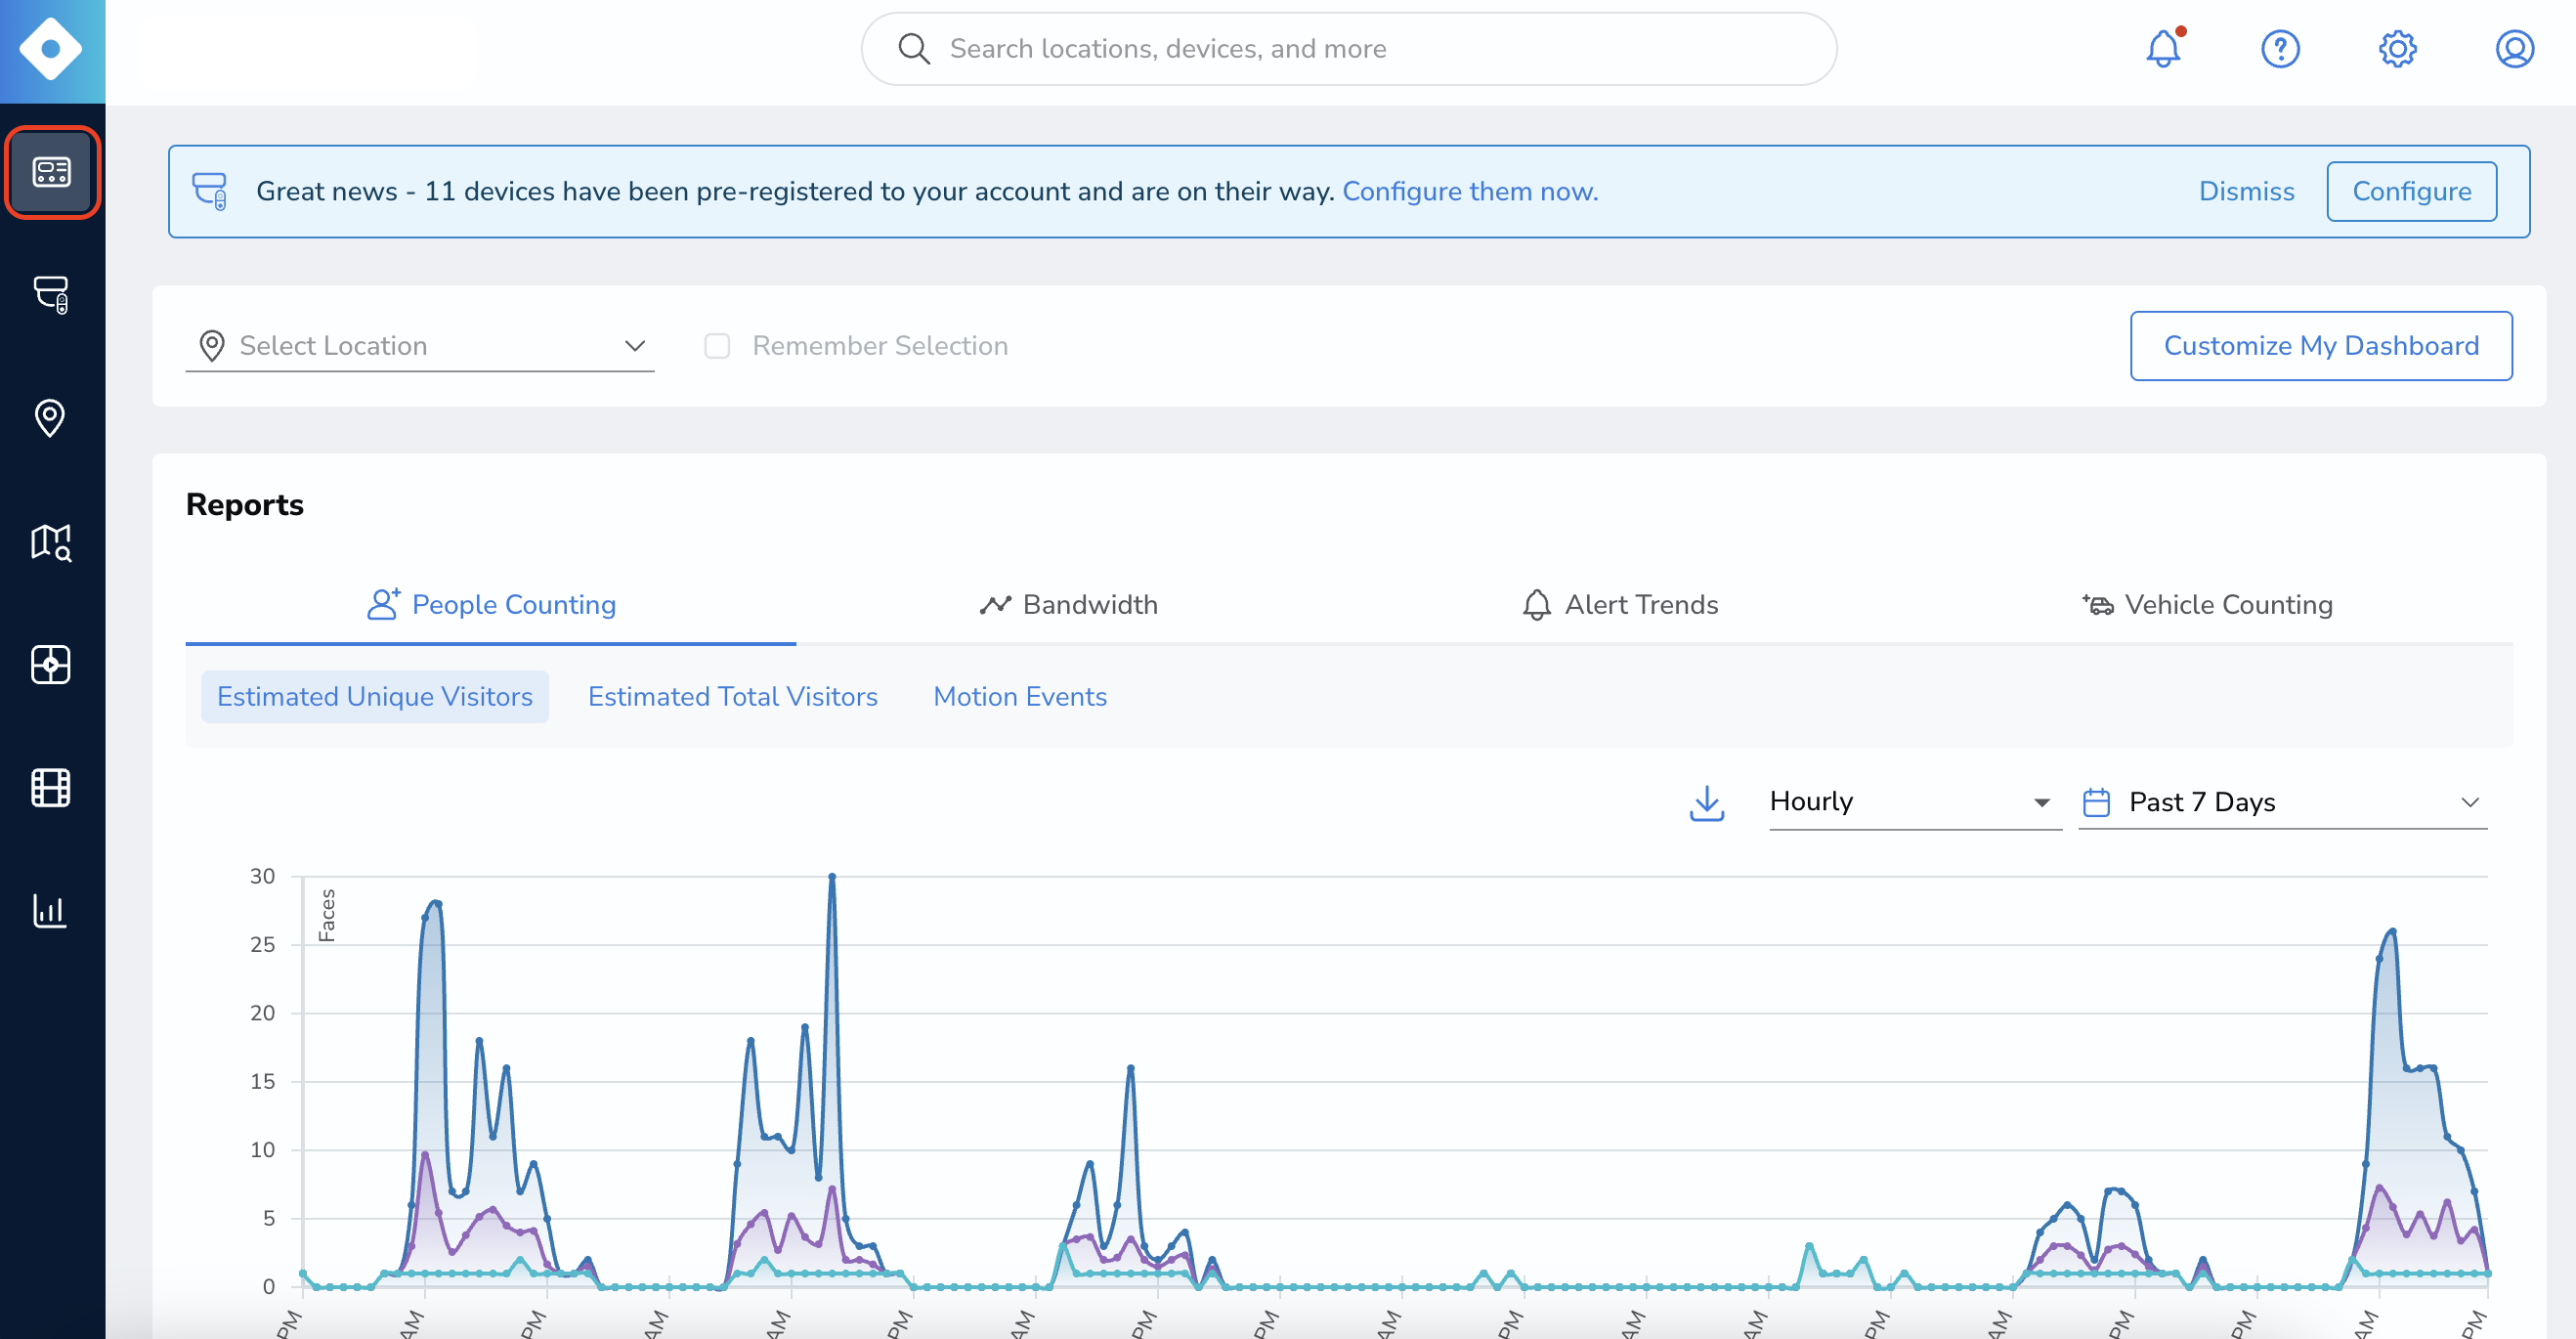Screen dimensions: 2576x1339
Task: Open the user profile icon
Action: click(x=2514, y=49)
